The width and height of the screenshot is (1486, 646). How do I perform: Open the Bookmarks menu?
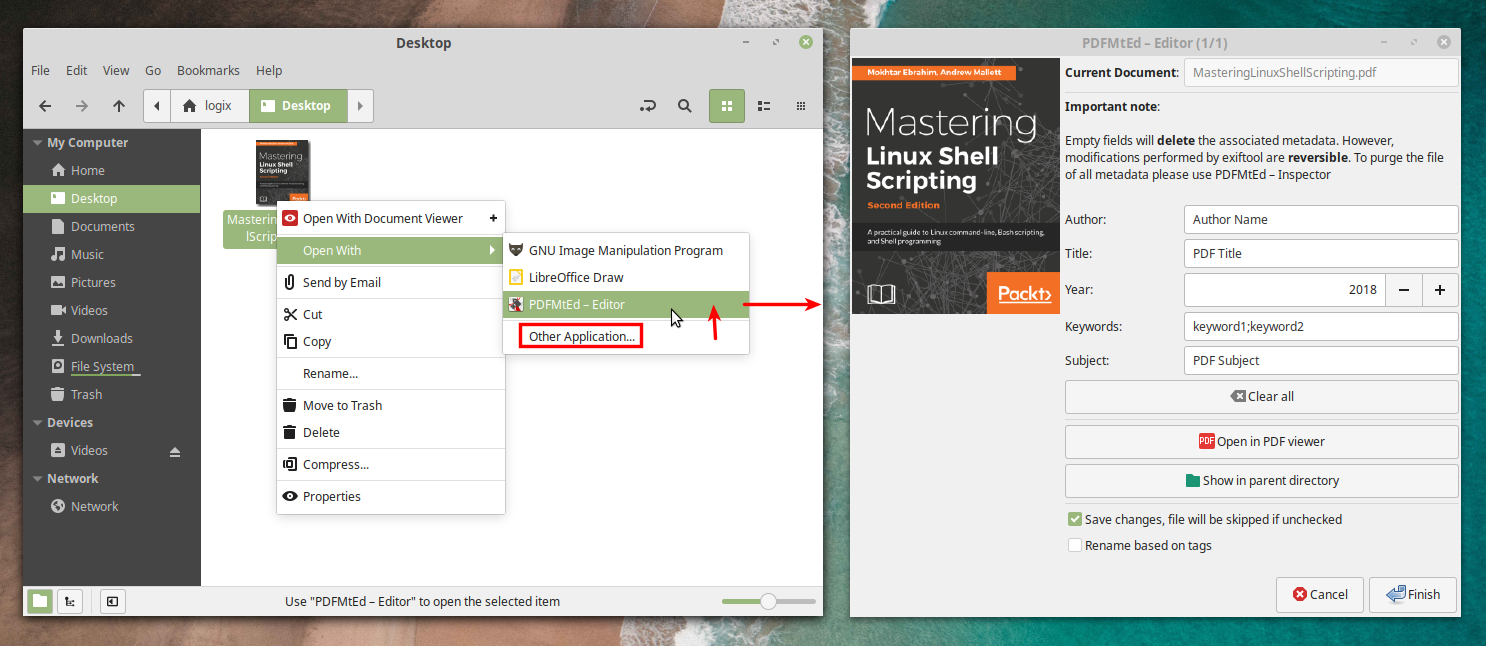pos(208,70)
